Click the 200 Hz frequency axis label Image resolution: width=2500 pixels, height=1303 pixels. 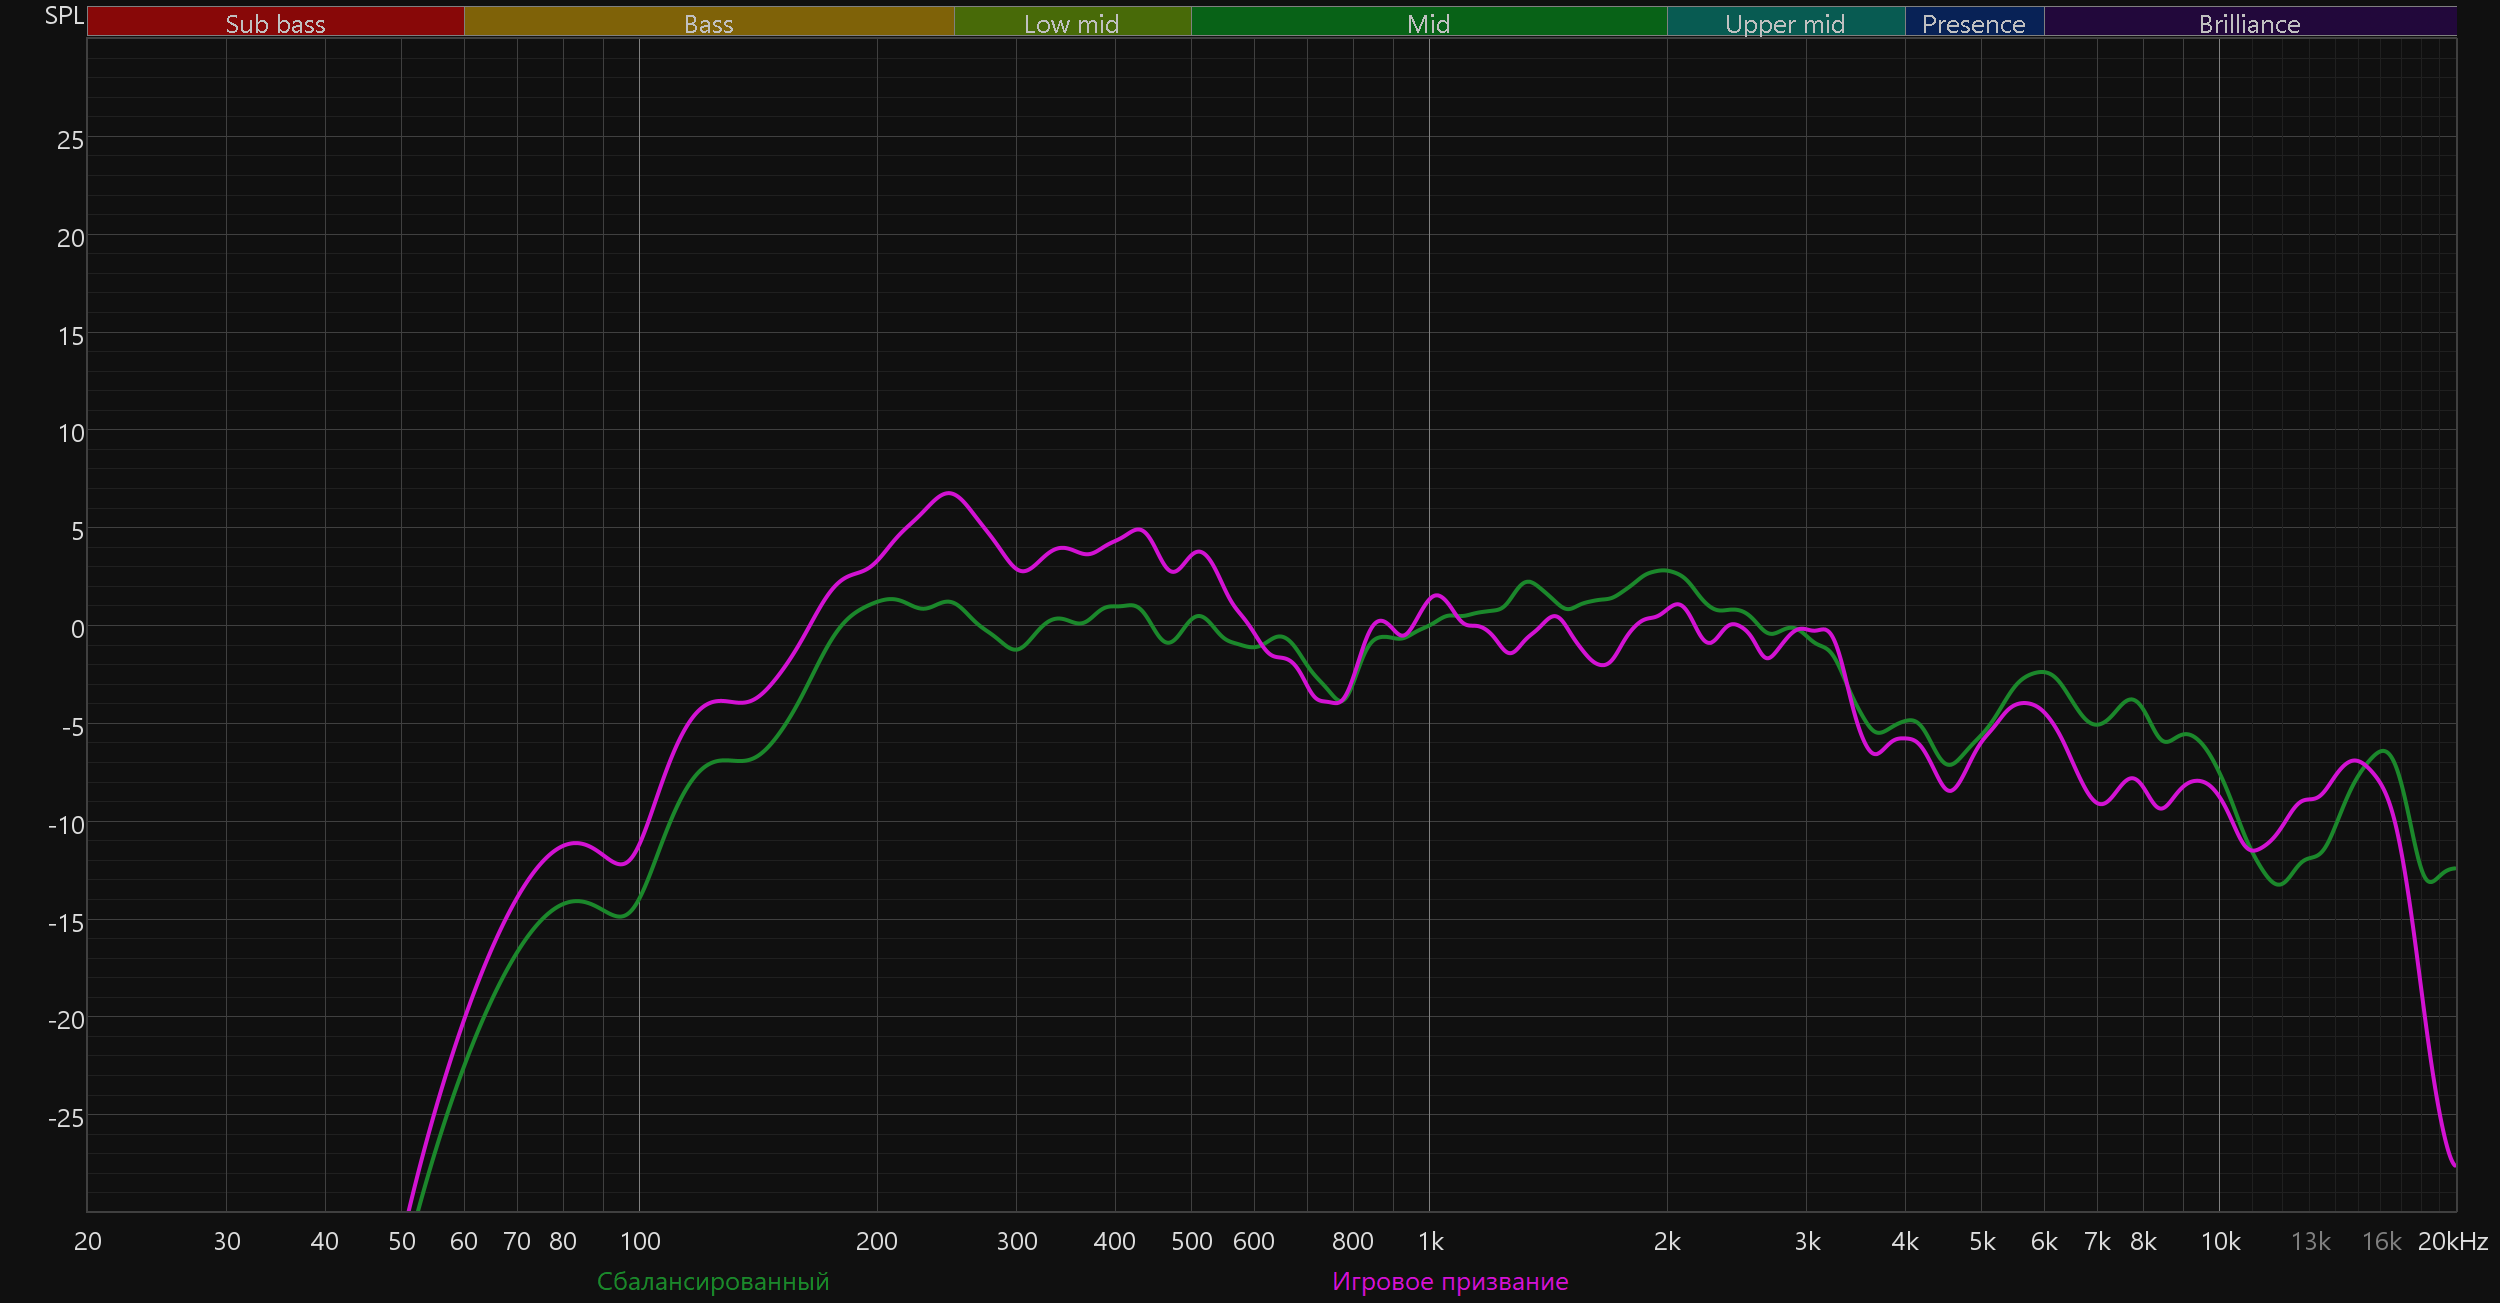[x=876, y=1242]
